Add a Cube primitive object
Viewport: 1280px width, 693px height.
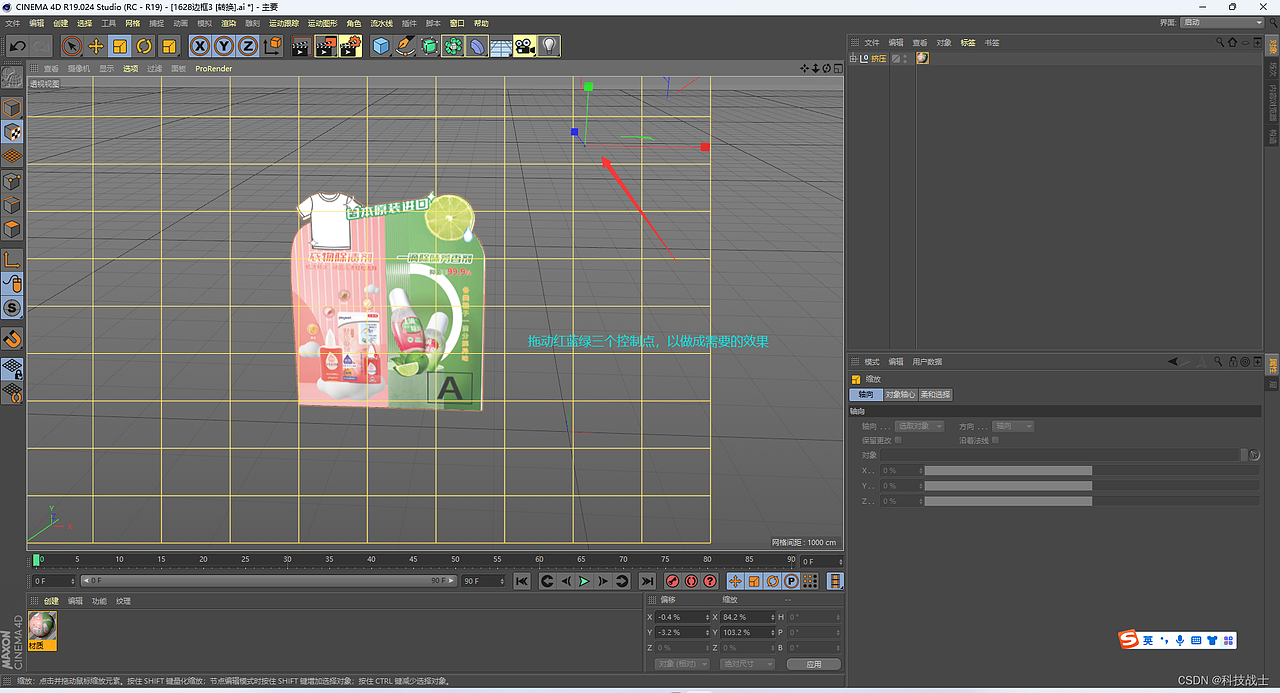(381, 46)
